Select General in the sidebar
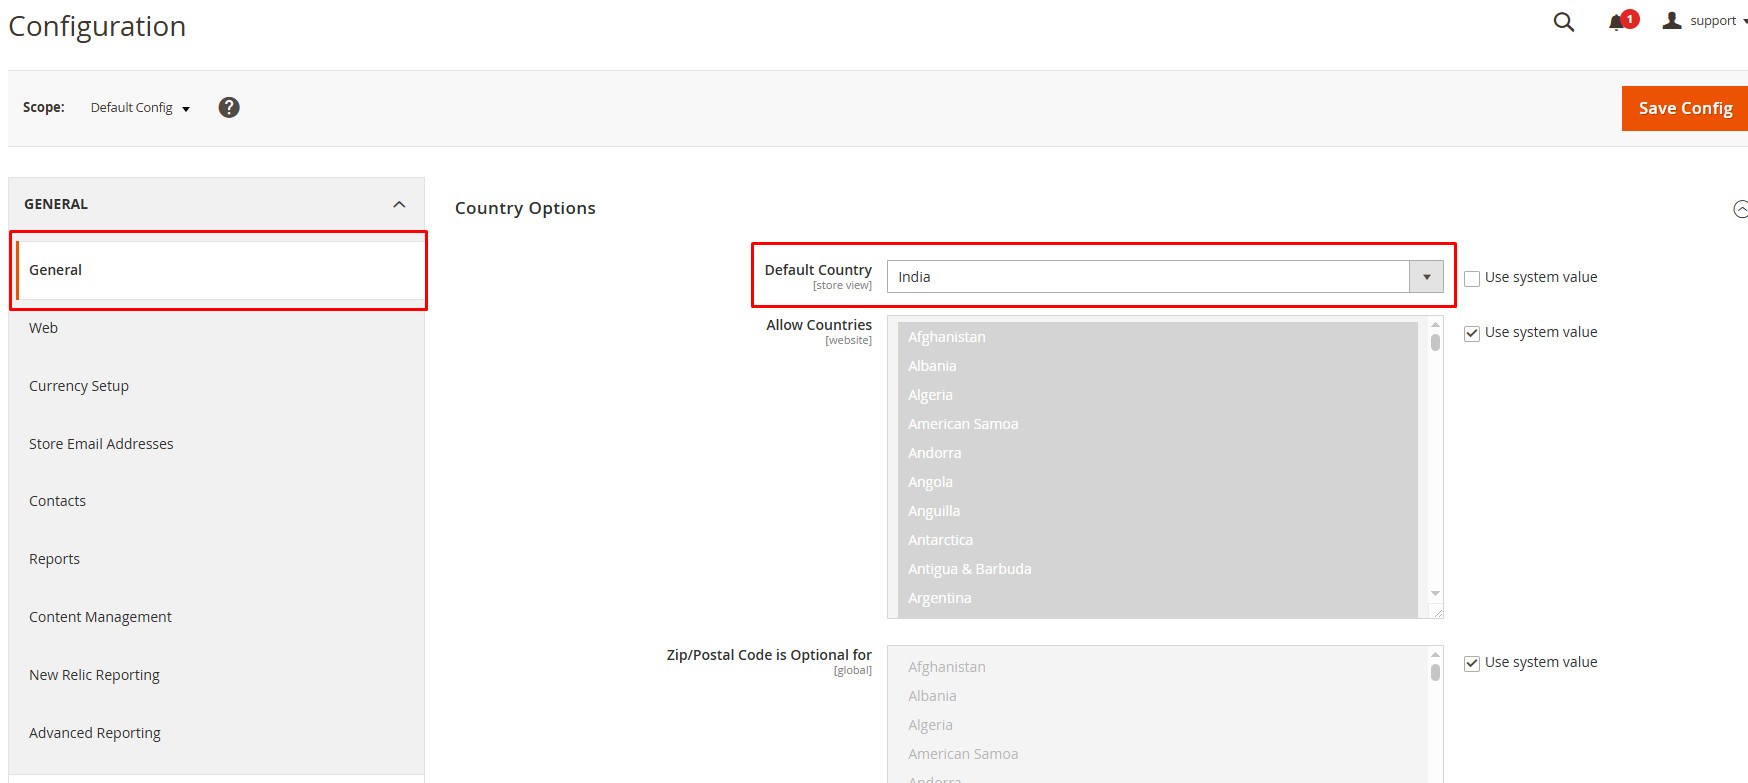Screen dimensions: 1748x783 pyautogui.click(x=220, y=270)
